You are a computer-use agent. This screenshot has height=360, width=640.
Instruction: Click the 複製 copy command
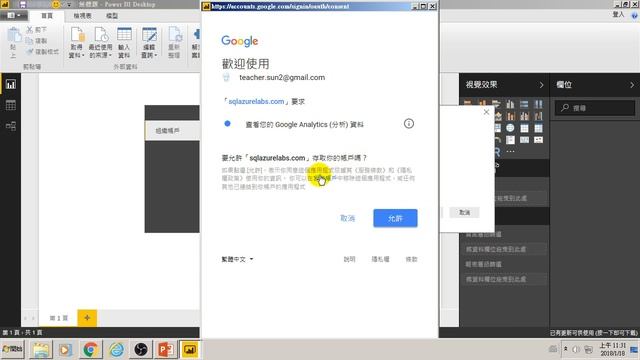click(37, 41)
